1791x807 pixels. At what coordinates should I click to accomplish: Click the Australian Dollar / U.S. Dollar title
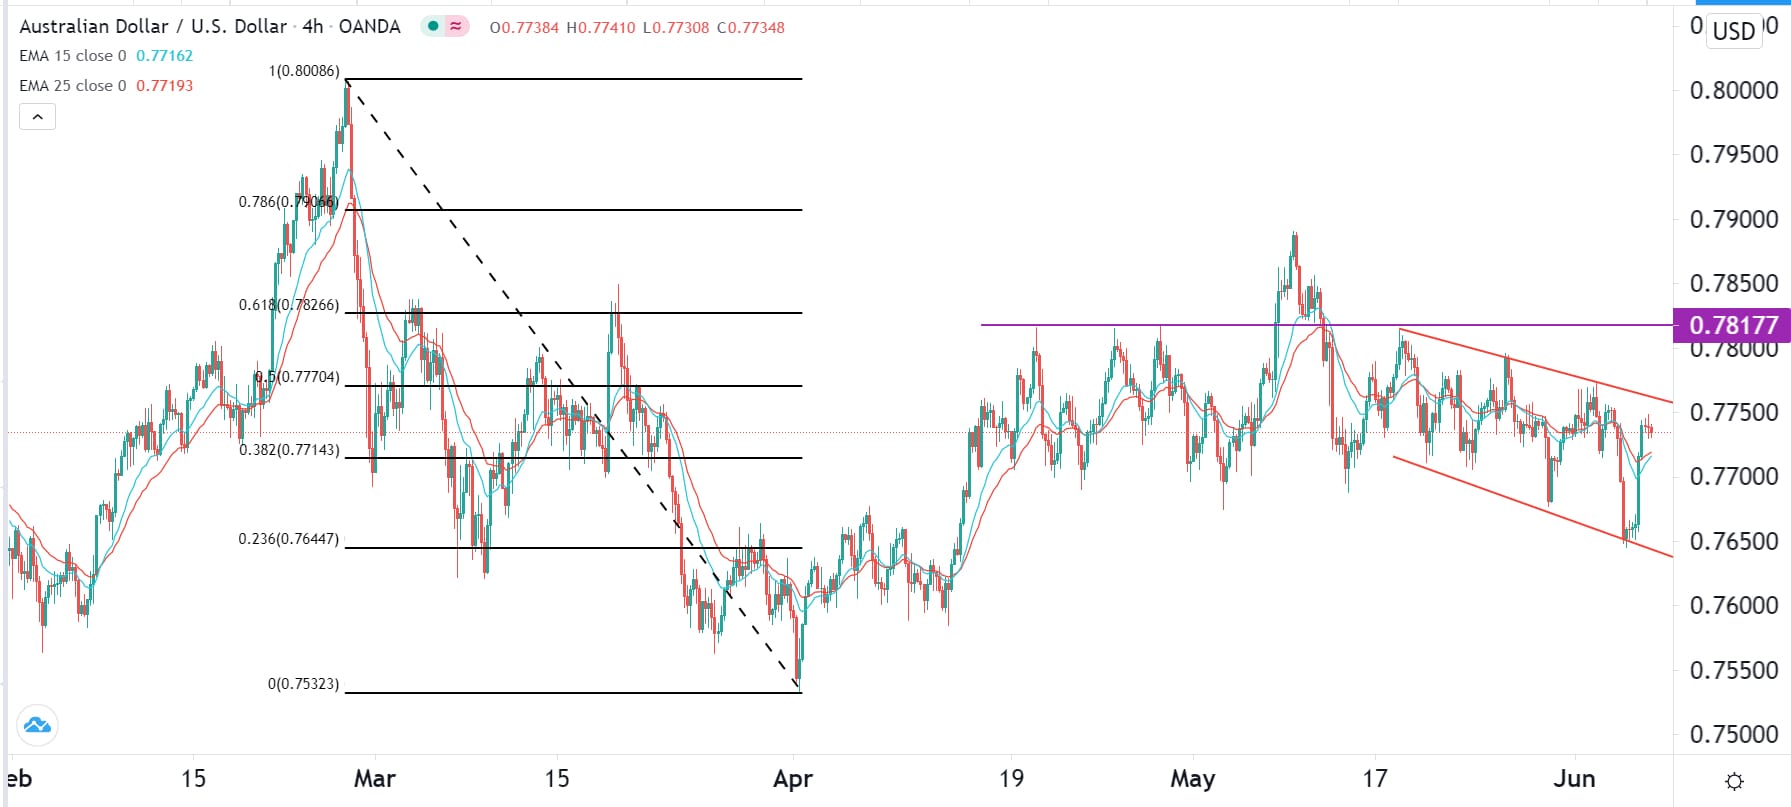point(153,27)
